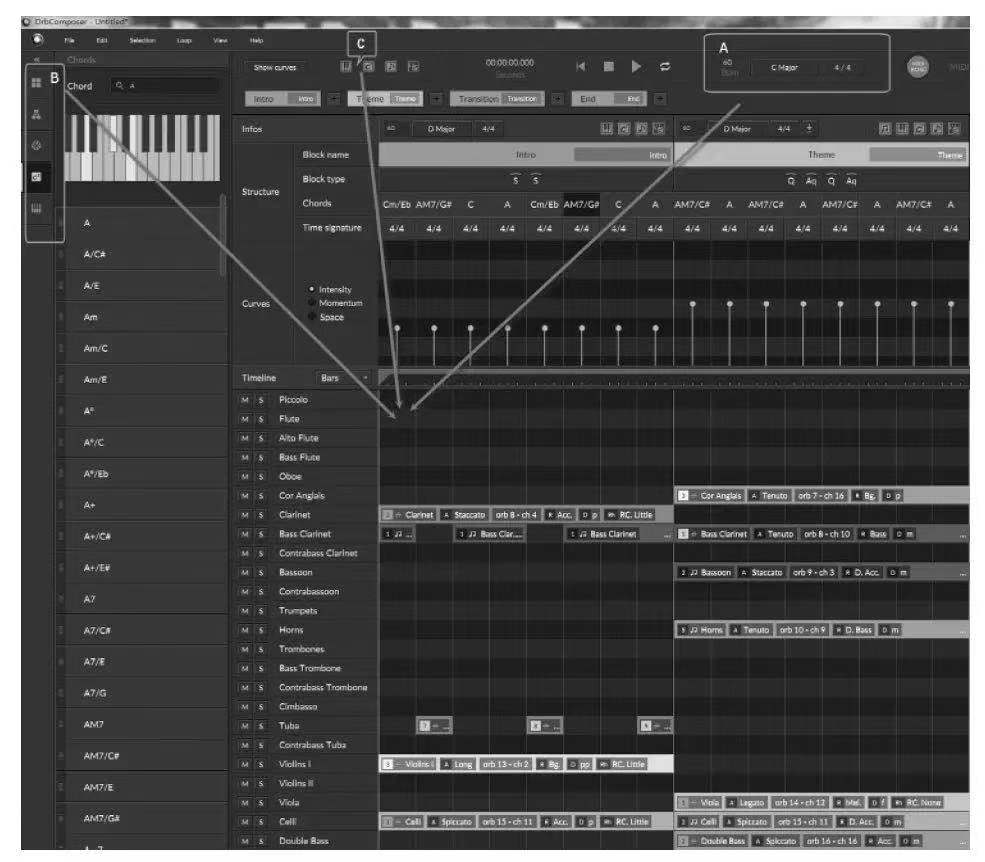This screenshot has height=862, width=985.
Task: Click the search magnifier in Chord field
Action: [x=119, y=85]
